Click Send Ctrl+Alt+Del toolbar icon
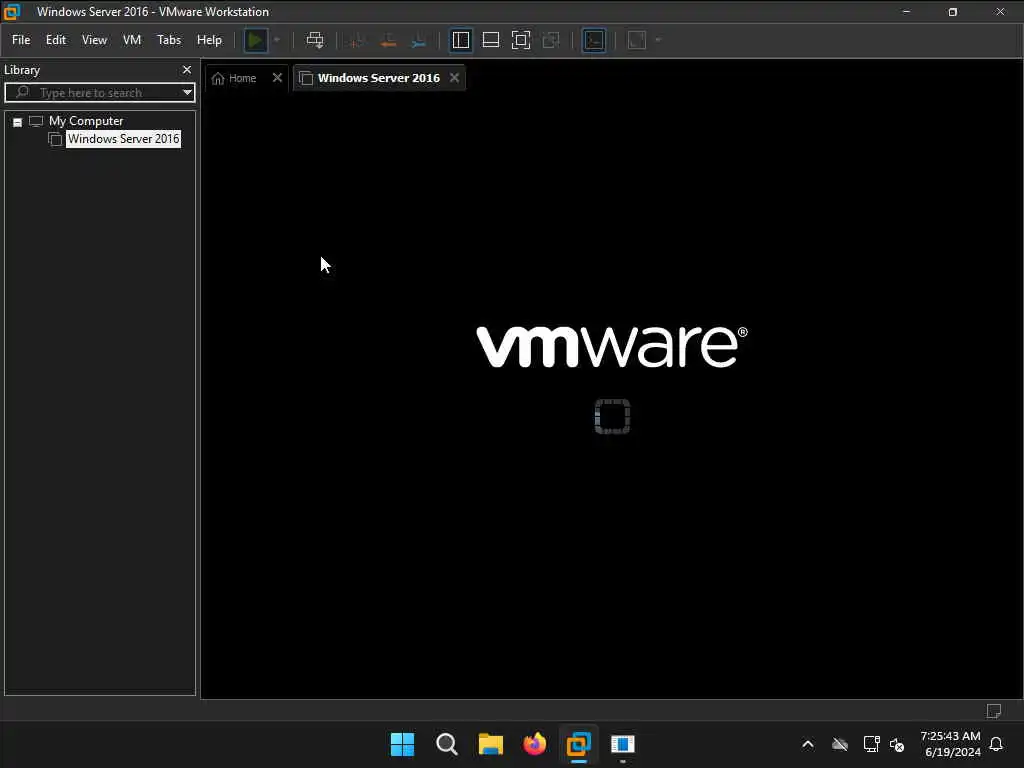Viewport: 1024px width, 768px height. (315, 40)
